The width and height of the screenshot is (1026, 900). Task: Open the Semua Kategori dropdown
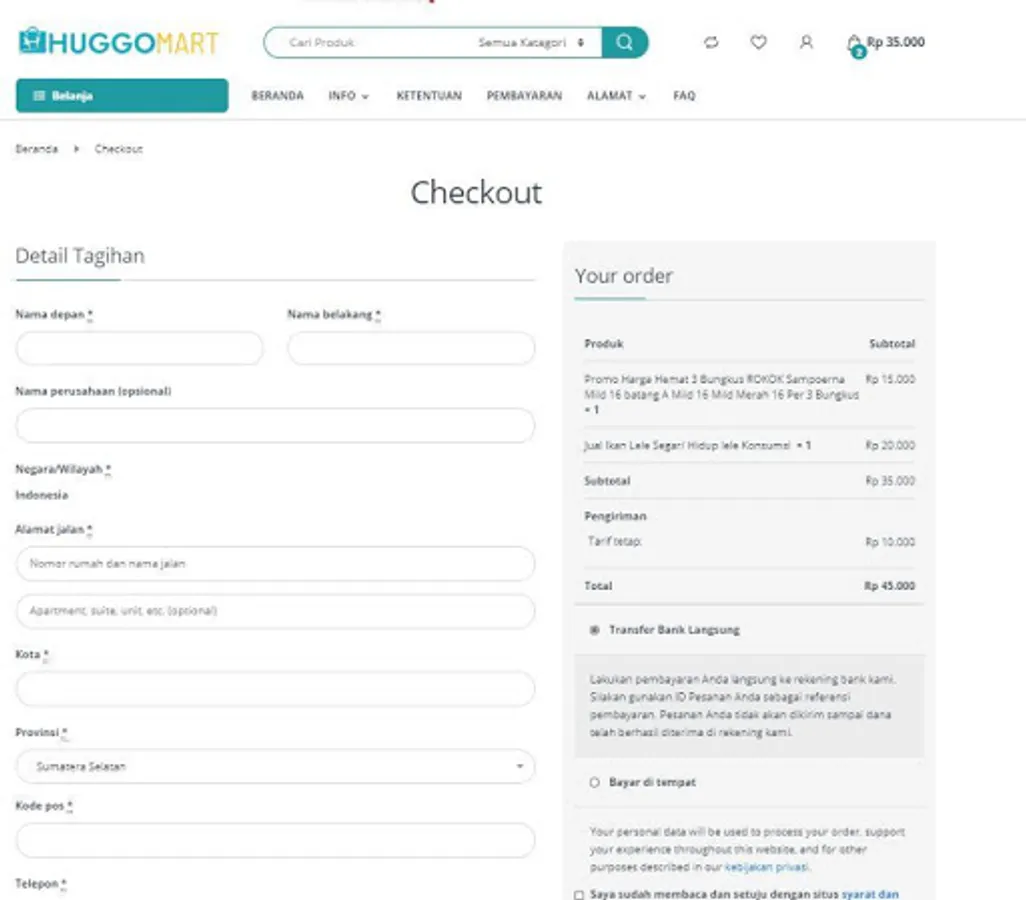coord(531,43)
